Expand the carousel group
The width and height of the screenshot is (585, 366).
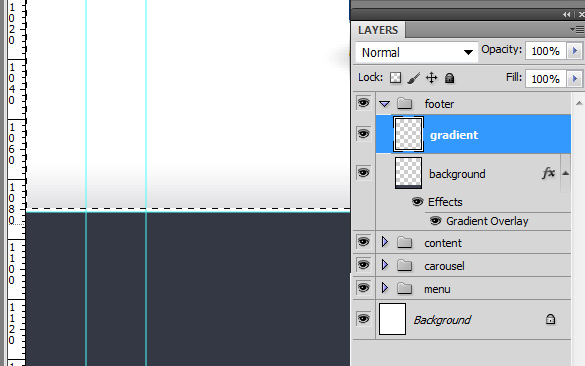[x=385, y=265]
